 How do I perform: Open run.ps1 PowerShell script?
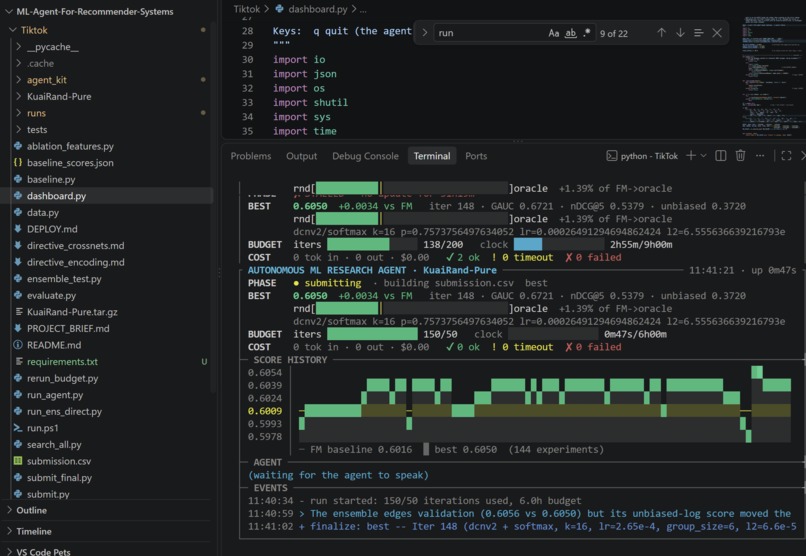coord(42,428)
